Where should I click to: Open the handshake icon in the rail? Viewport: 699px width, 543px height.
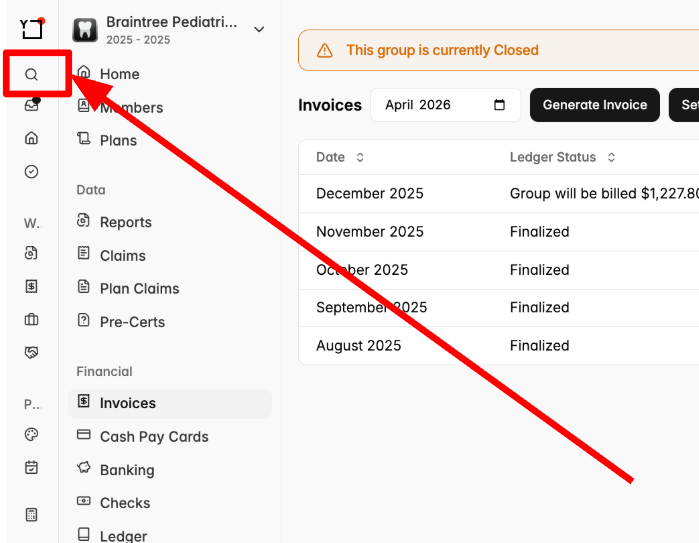tap(31, 352)
